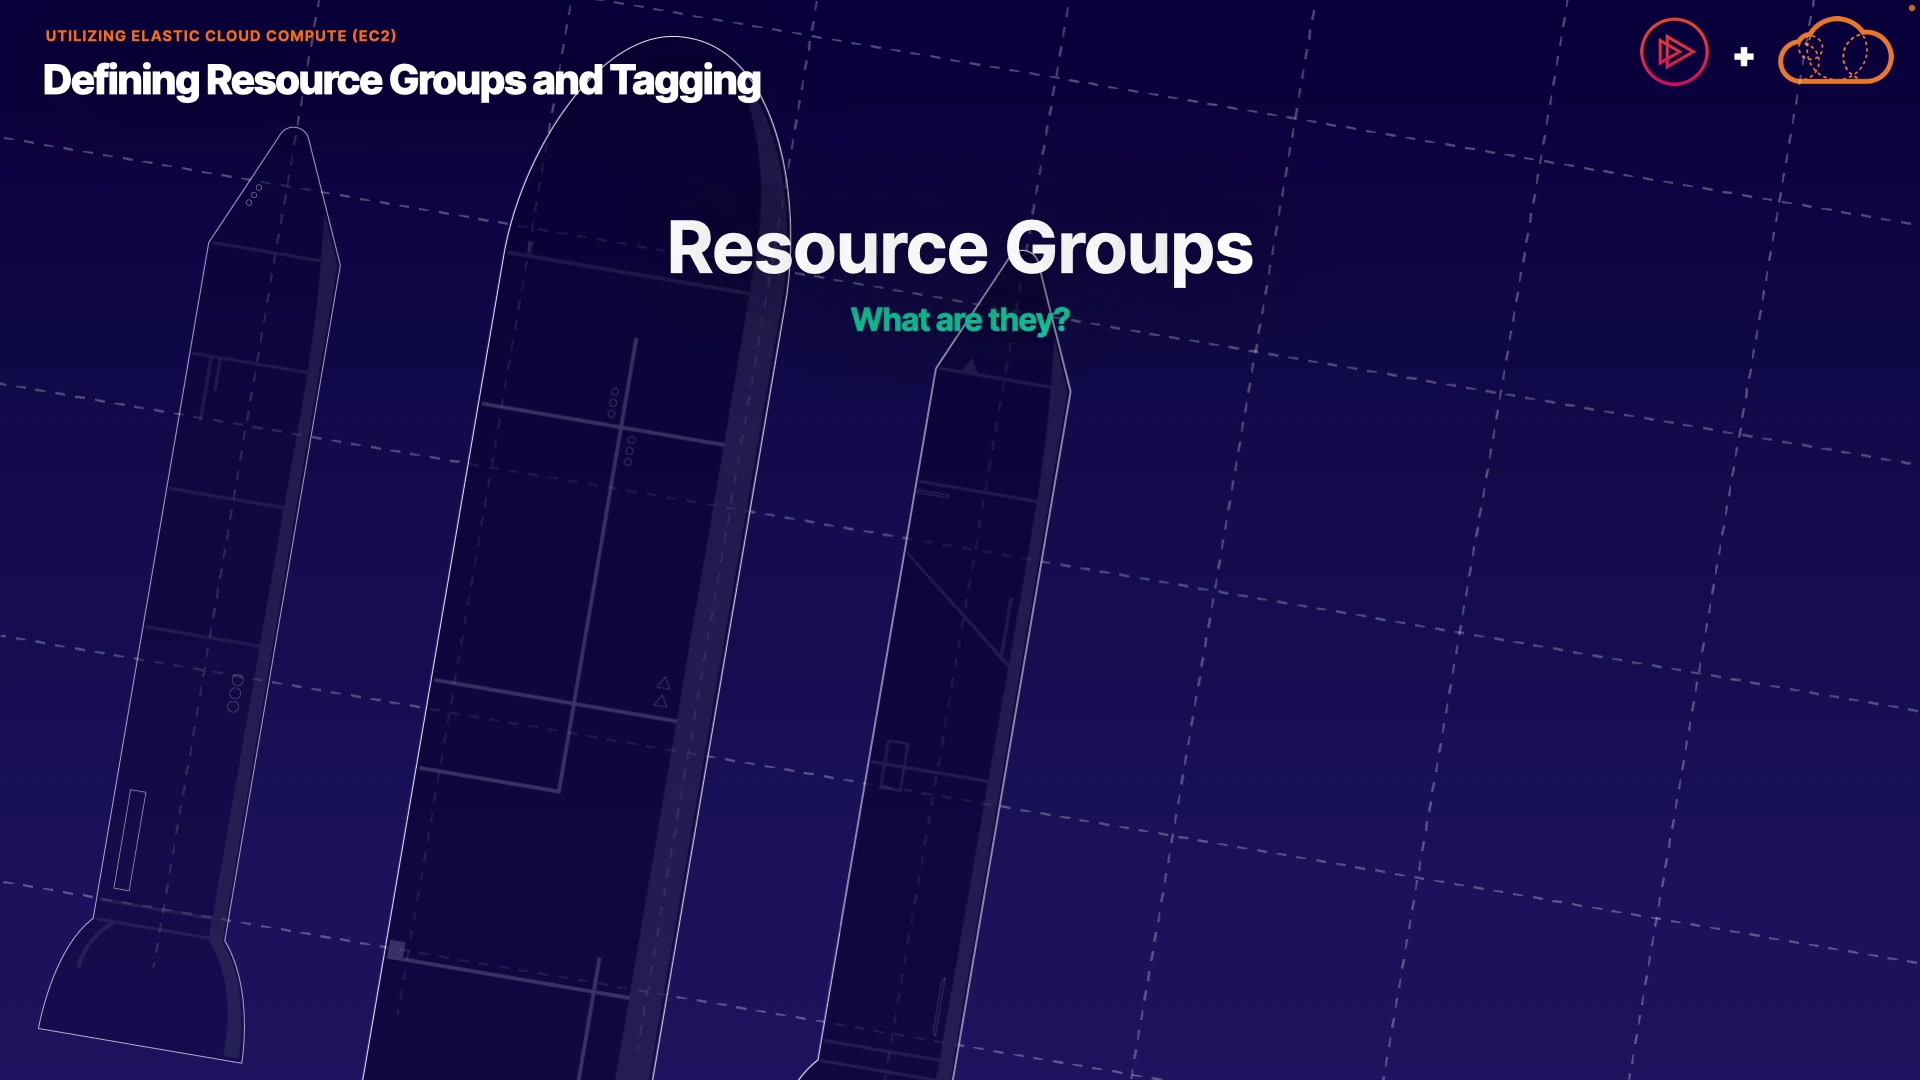Image resolution: width=1920 pixels, height=1080 pixels.
Task: Click the "(EC2)" text in orange header
Action: pos(374,36)
